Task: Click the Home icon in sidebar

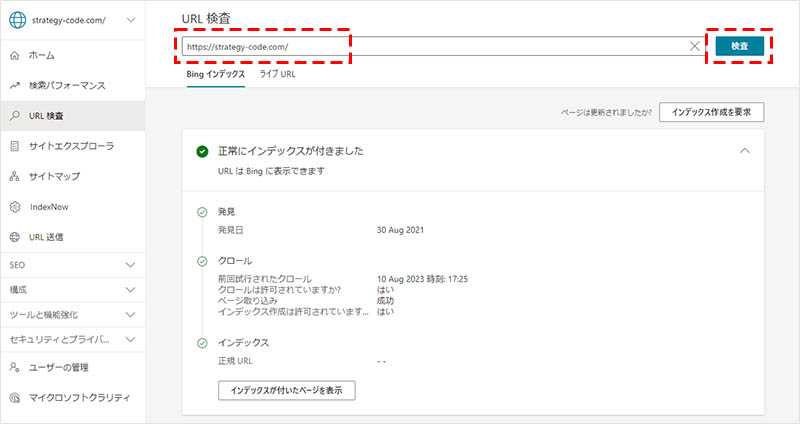Action: tap(13, 55)
